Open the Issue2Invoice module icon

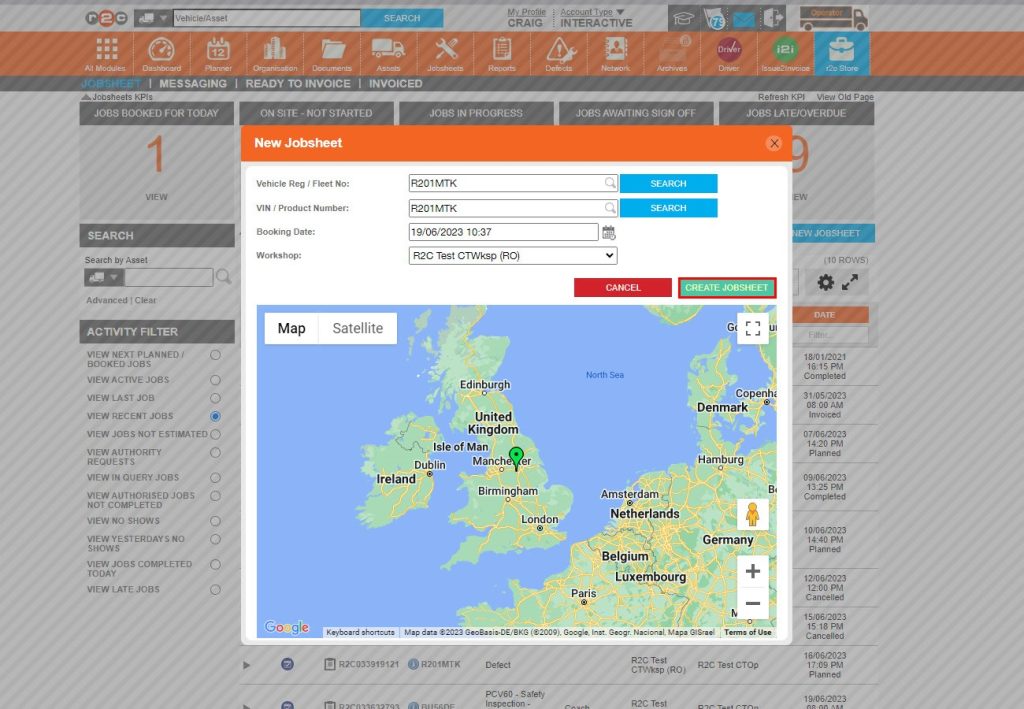(x=784, y=48)
